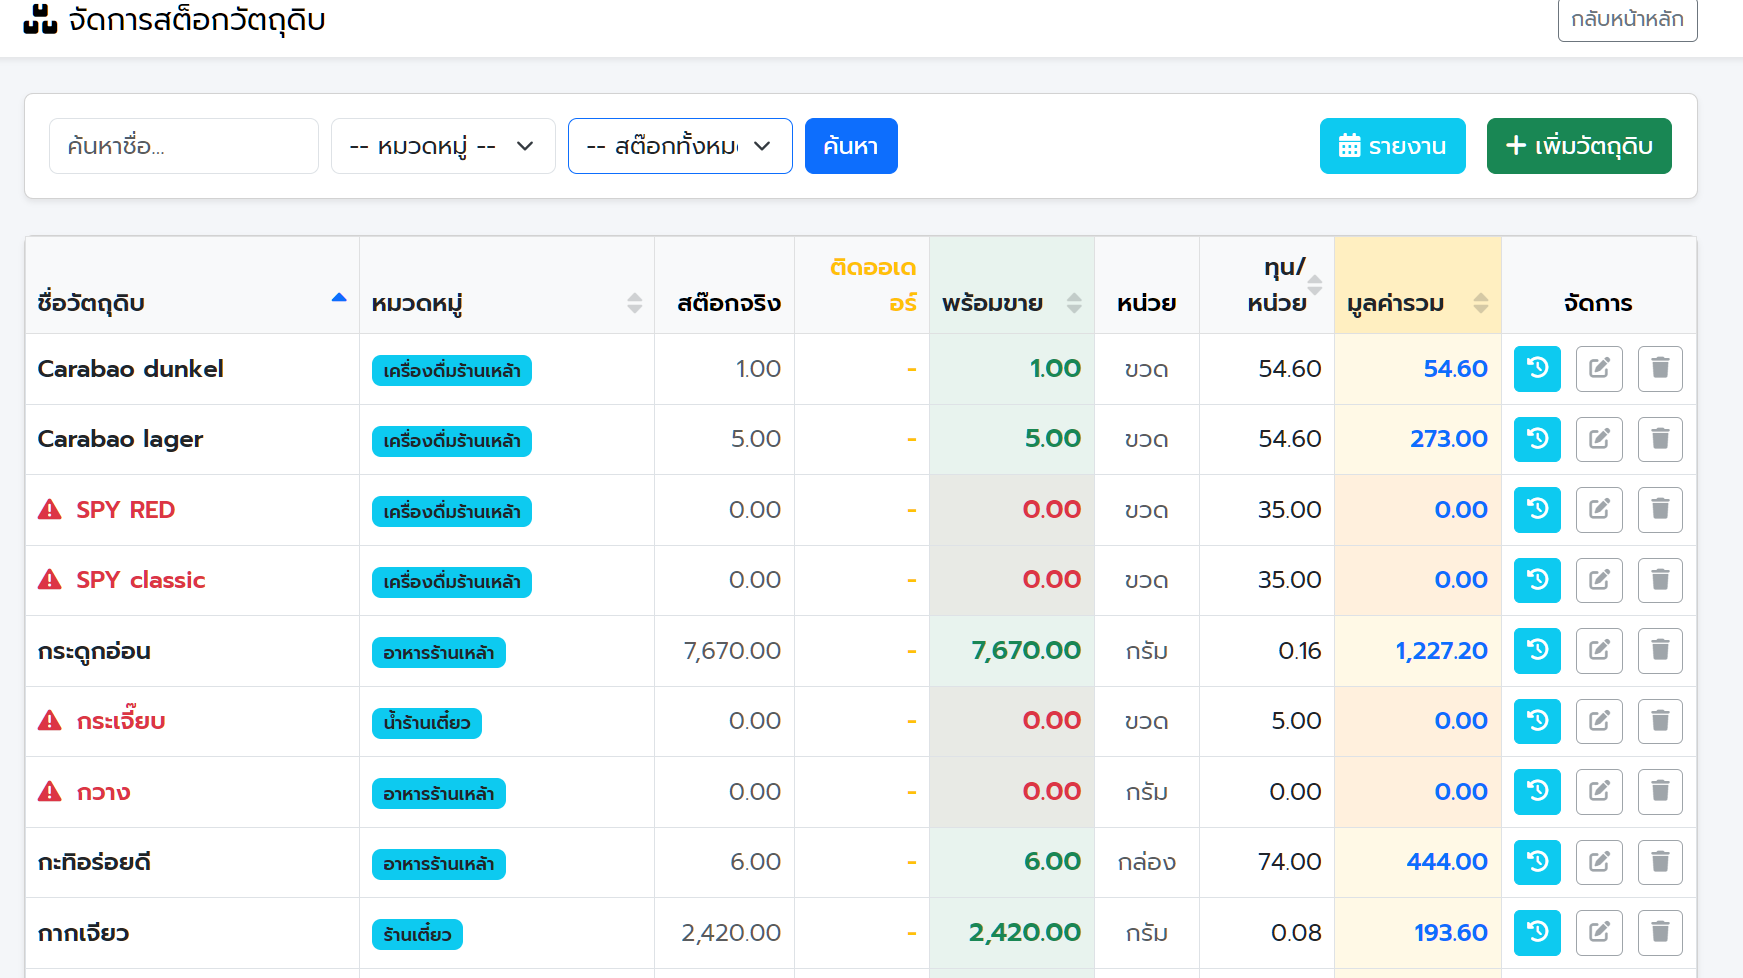This screenshot has width=1743, height=978.
Task: Delete the SPY RED item
Action: pyautogui.click(x=1660, y=510)
